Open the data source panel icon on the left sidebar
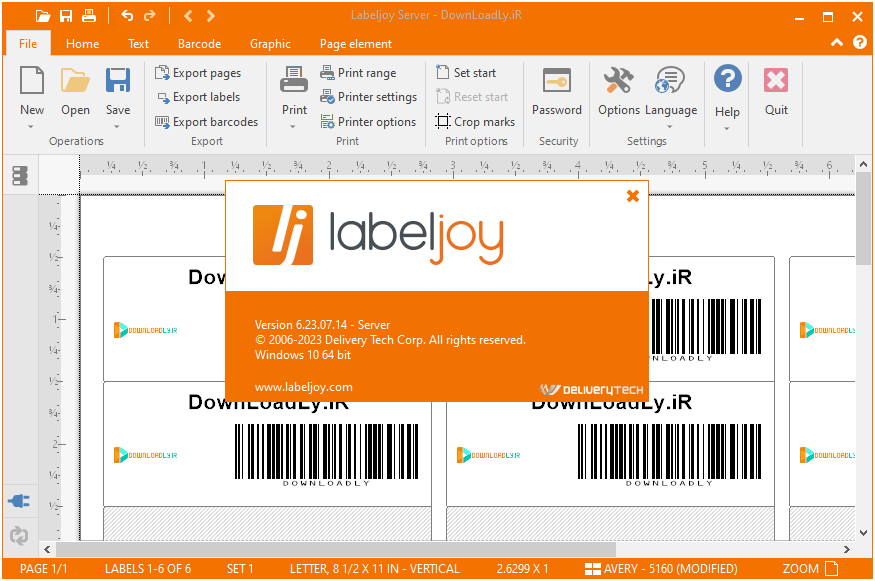This screenshot has width=875, height=581. coord(20,175)
